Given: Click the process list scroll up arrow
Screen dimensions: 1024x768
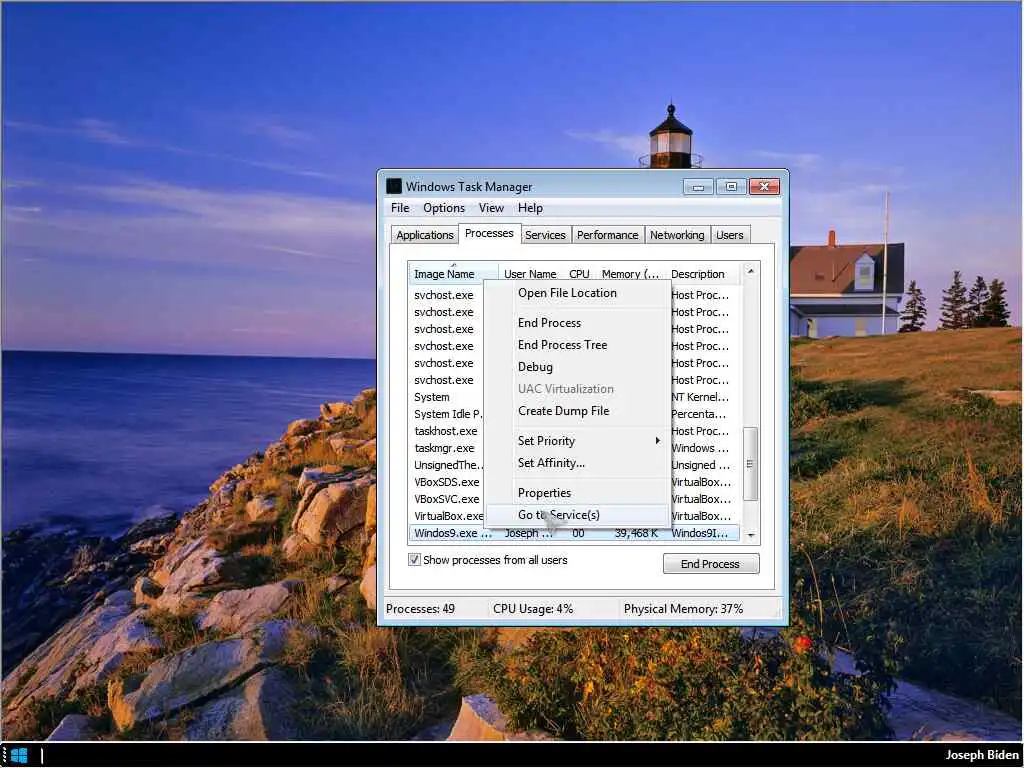Looking at the screenshot, I should pos(750,271).
